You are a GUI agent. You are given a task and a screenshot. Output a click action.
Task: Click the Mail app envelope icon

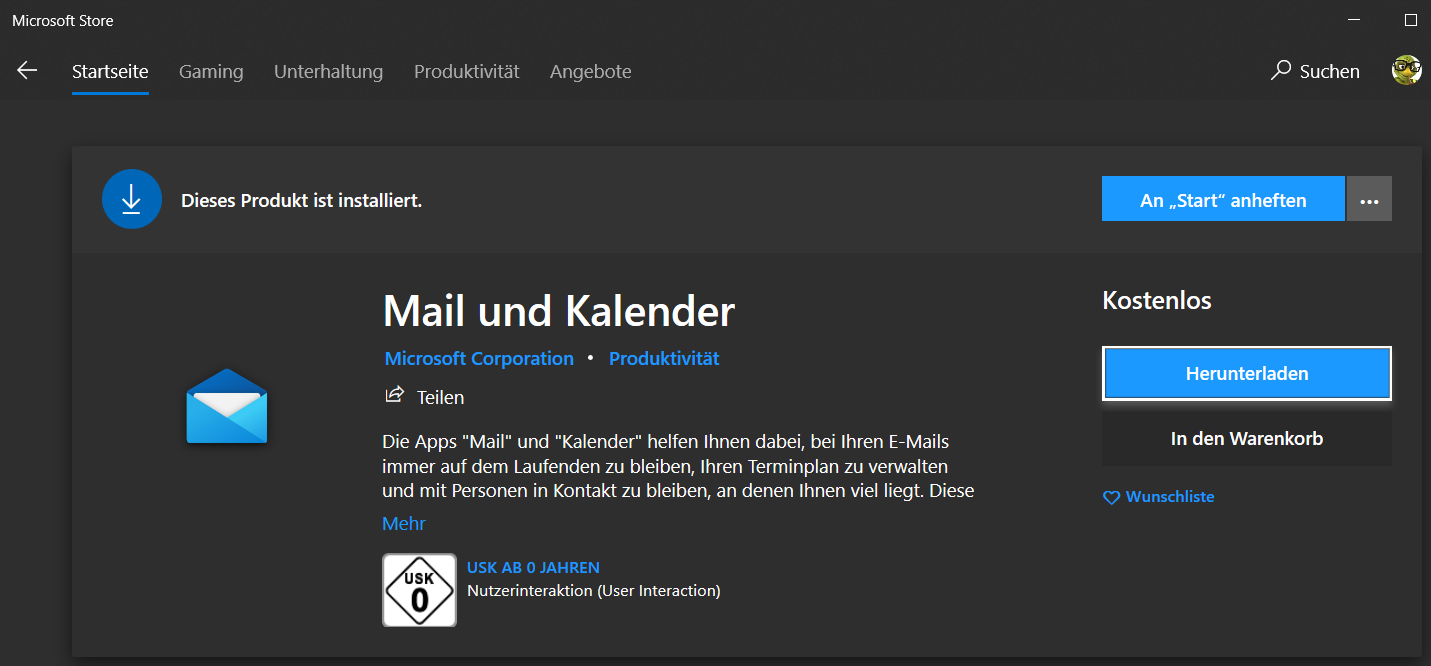(x=227, y=406)
